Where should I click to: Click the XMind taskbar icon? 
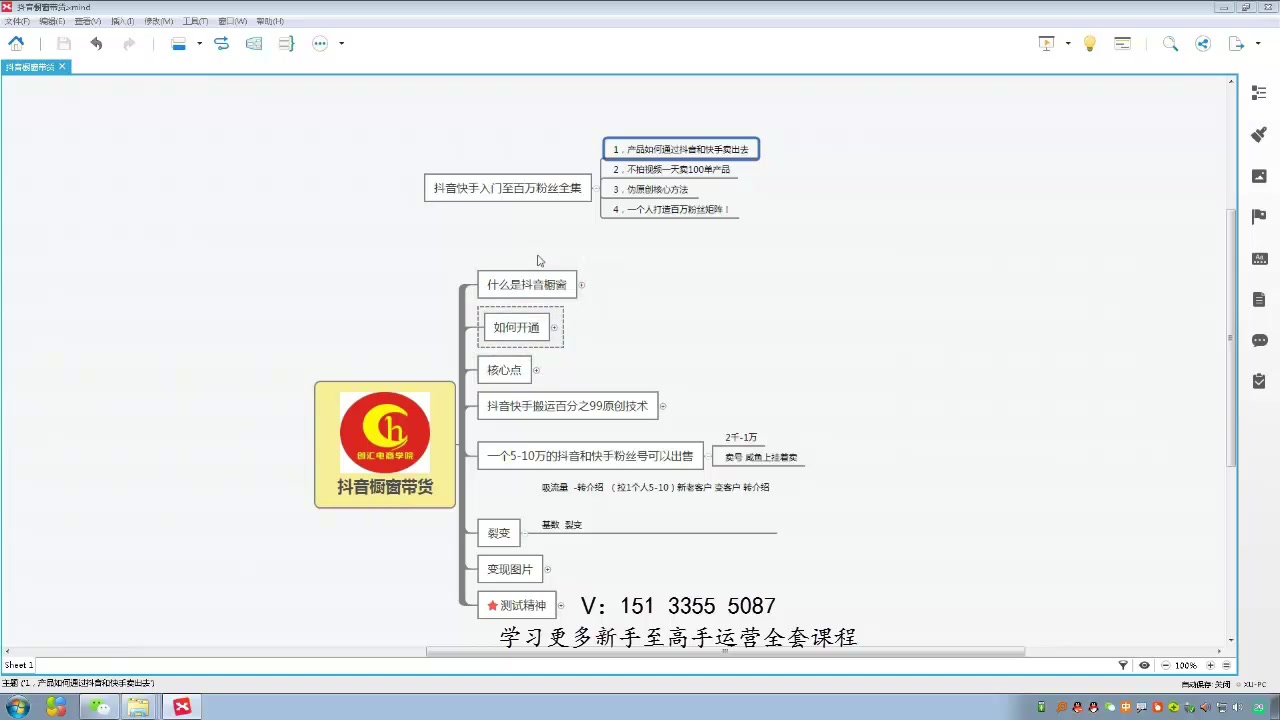182,707
